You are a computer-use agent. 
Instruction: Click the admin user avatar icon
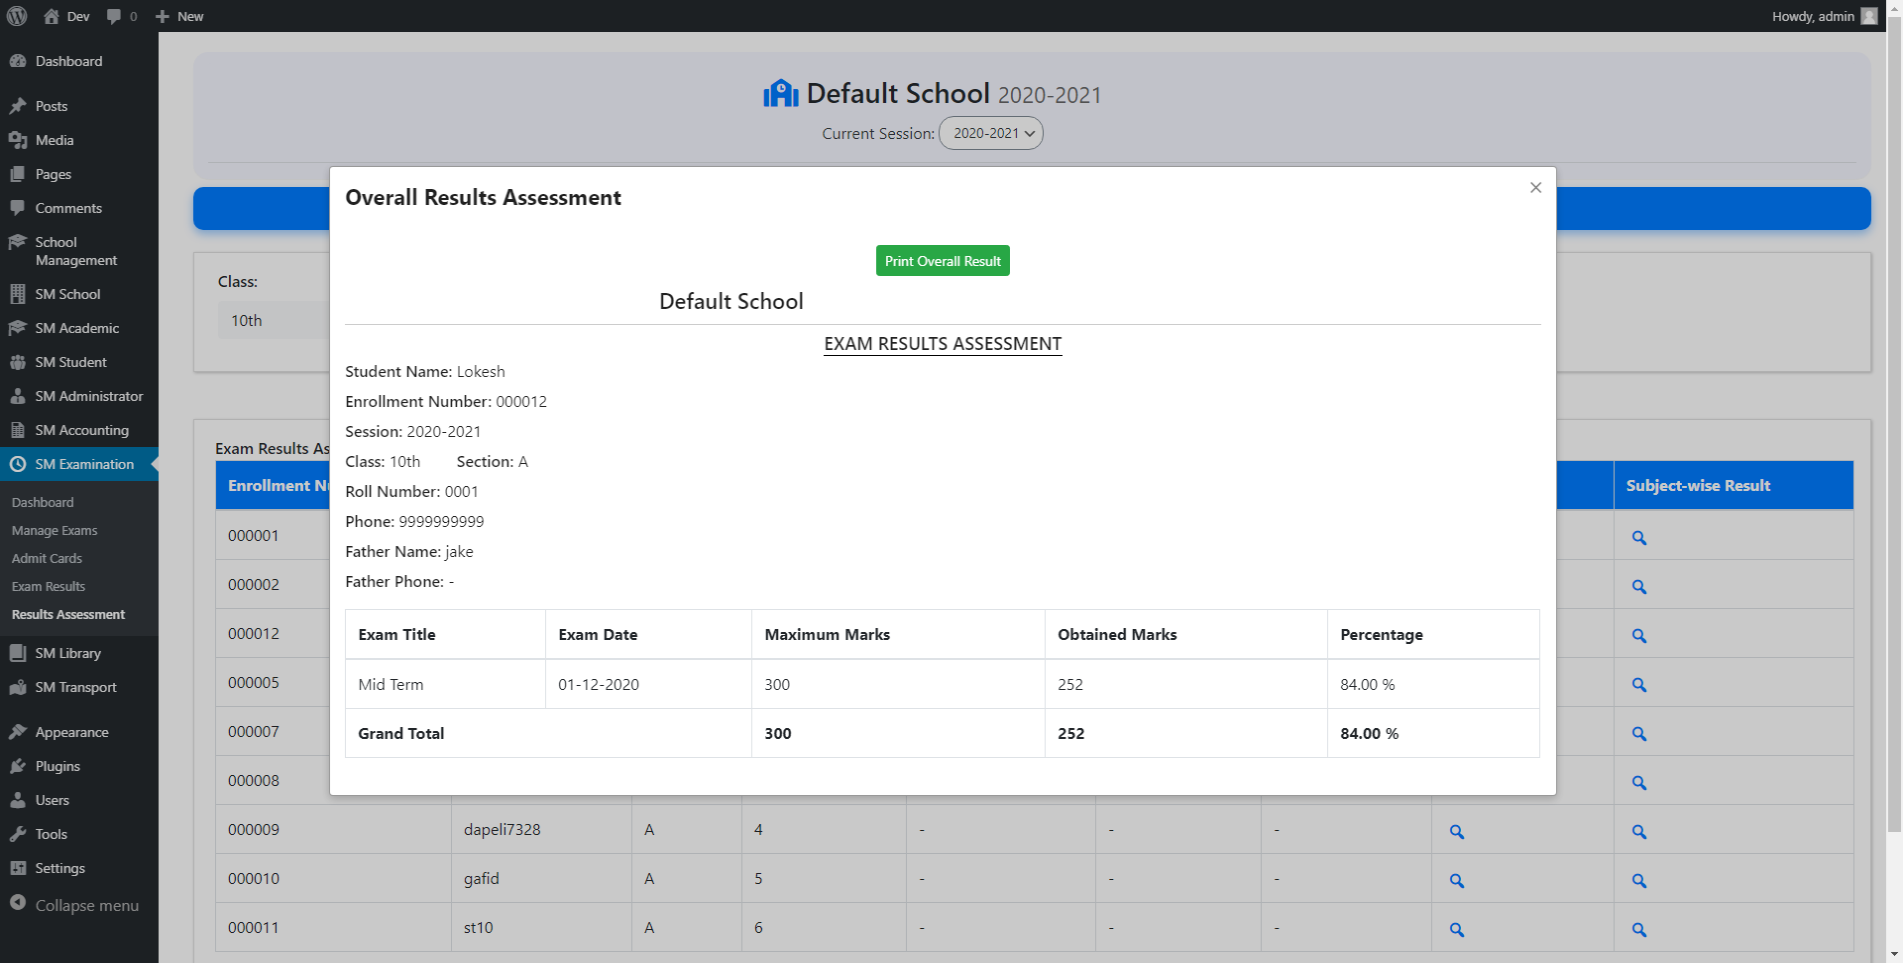1868,16
